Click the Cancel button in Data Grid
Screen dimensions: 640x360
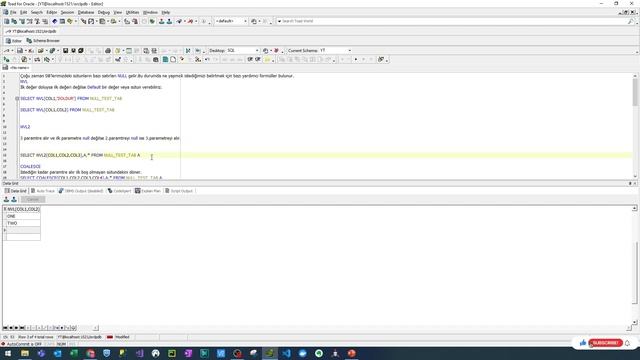[x=33, y=200]
